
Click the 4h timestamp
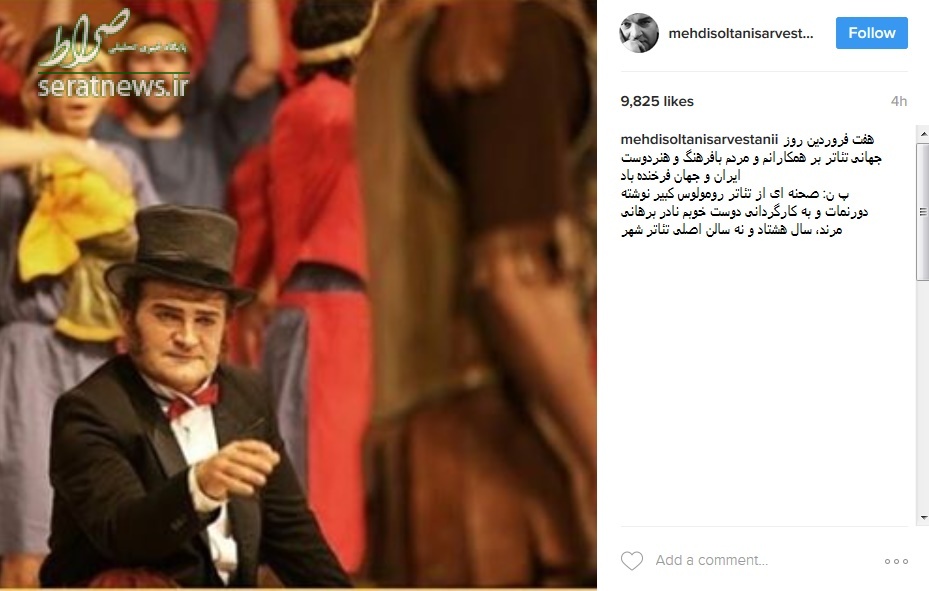click(899, 101)
